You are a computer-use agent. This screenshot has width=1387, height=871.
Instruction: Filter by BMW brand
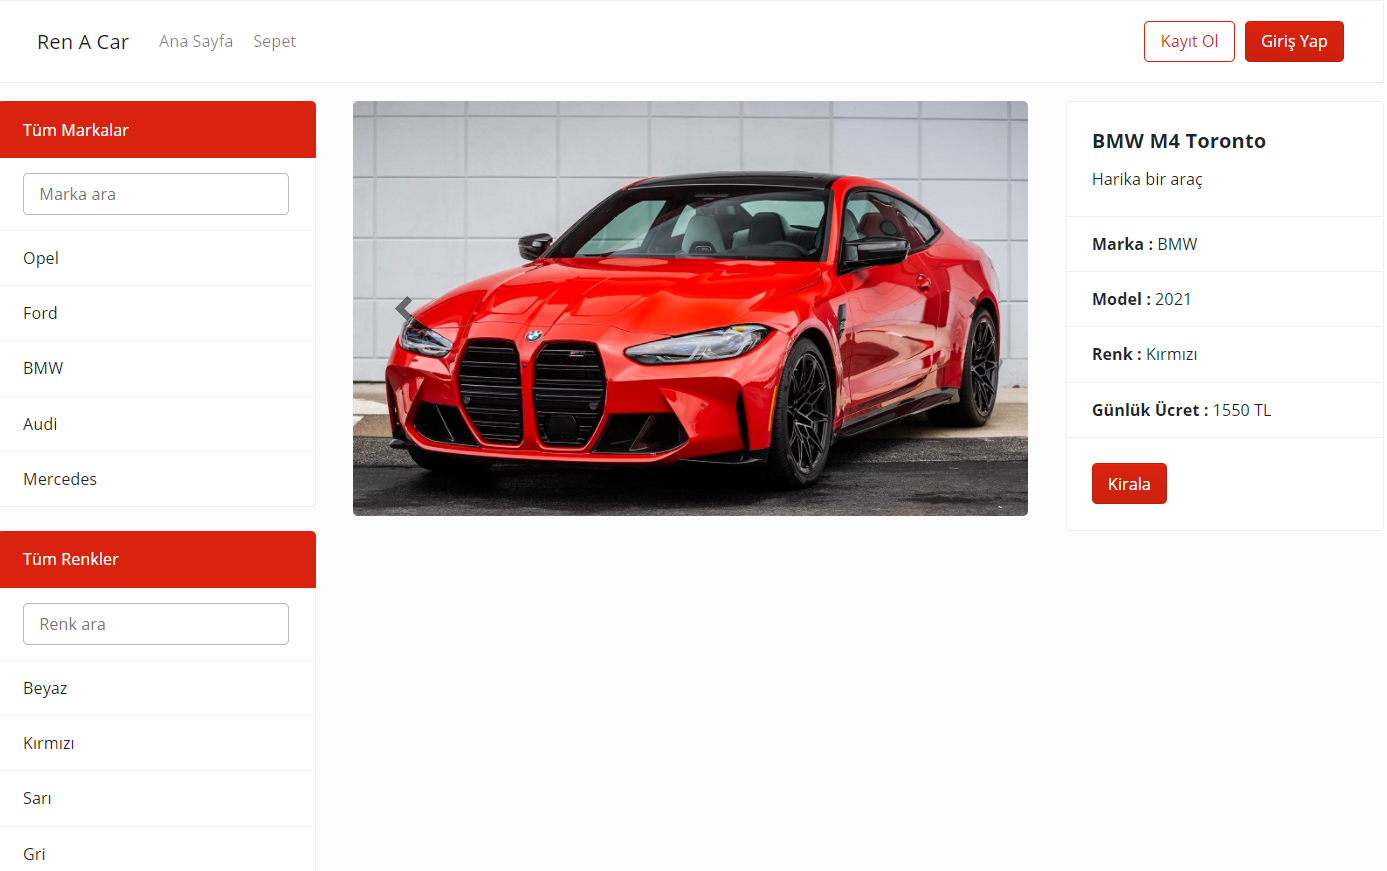158,368
